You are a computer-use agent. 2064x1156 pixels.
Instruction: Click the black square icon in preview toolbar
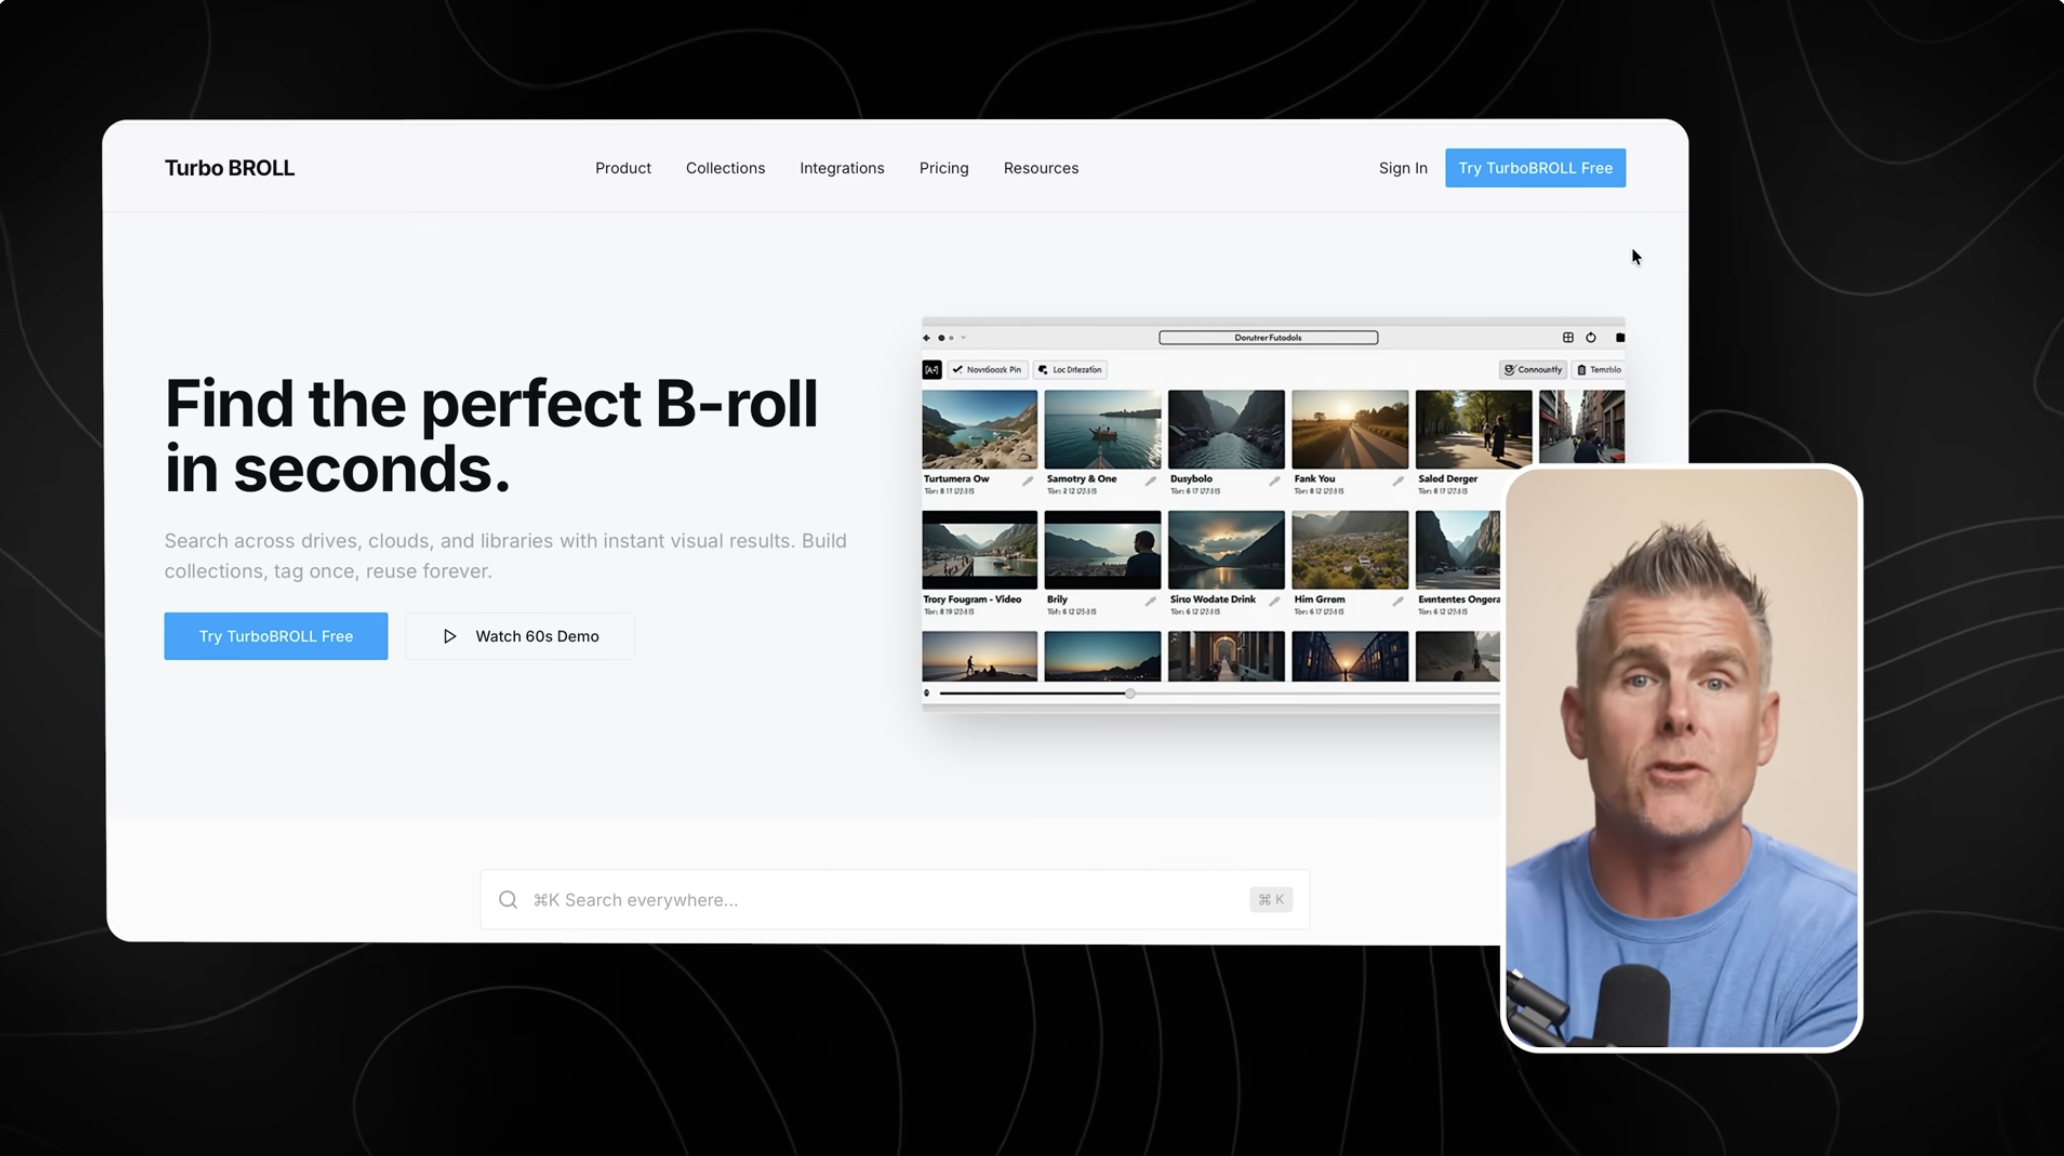1620,338
